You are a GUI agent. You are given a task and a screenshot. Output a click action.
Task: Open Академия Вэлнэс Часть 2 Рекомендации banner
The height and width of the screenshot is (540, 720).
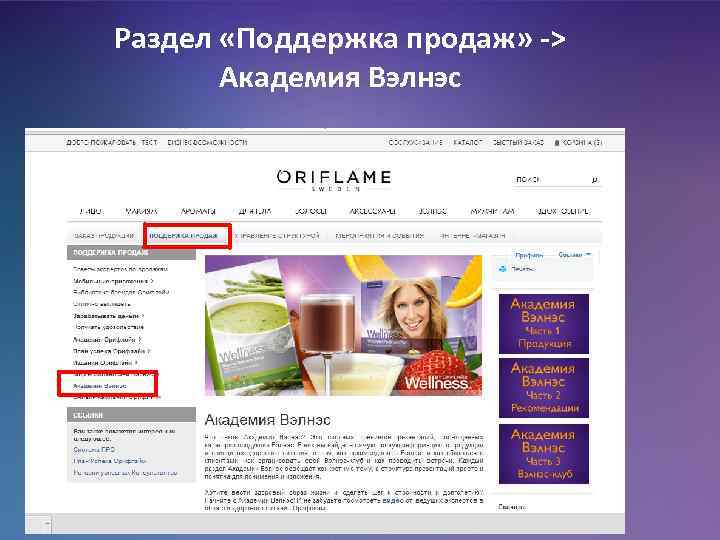[544, 388]
